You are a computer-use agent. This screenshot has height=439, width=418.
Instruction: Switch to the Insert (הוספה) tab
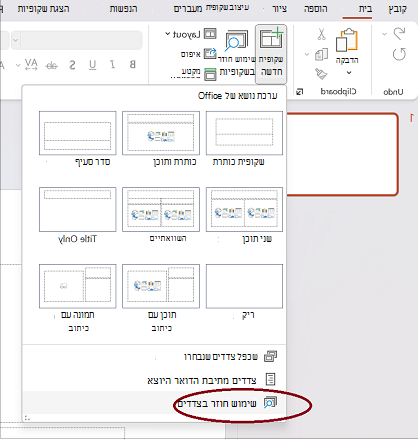tap(315, 9)
